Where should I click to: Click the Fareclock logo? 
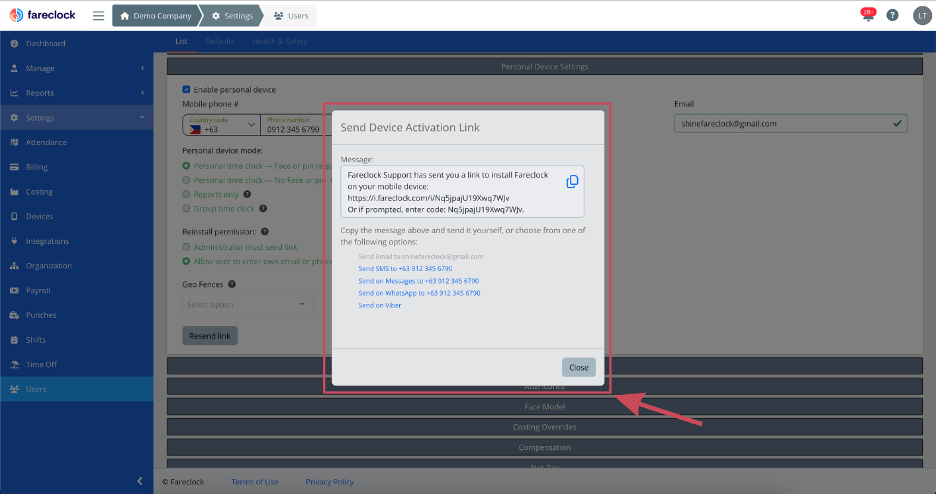click(x=42, y=15)
